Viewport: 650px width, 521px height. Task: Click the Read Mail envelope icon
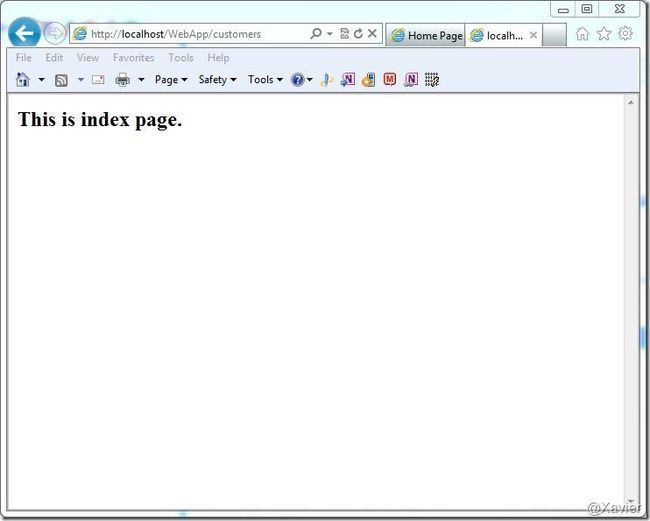[x=98, y=79]
